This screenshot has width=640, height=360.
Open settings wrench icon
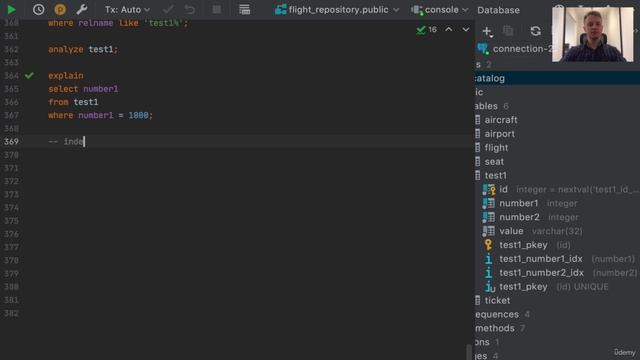[x=82, y=9]
